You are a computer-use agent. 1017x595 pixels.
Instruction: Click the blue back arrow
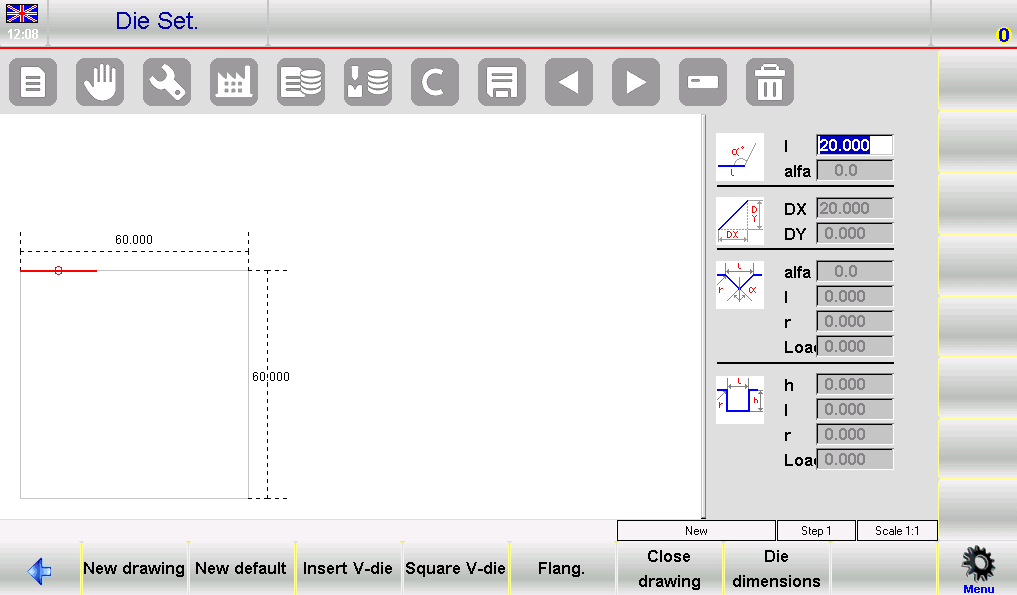coord(40,570)
